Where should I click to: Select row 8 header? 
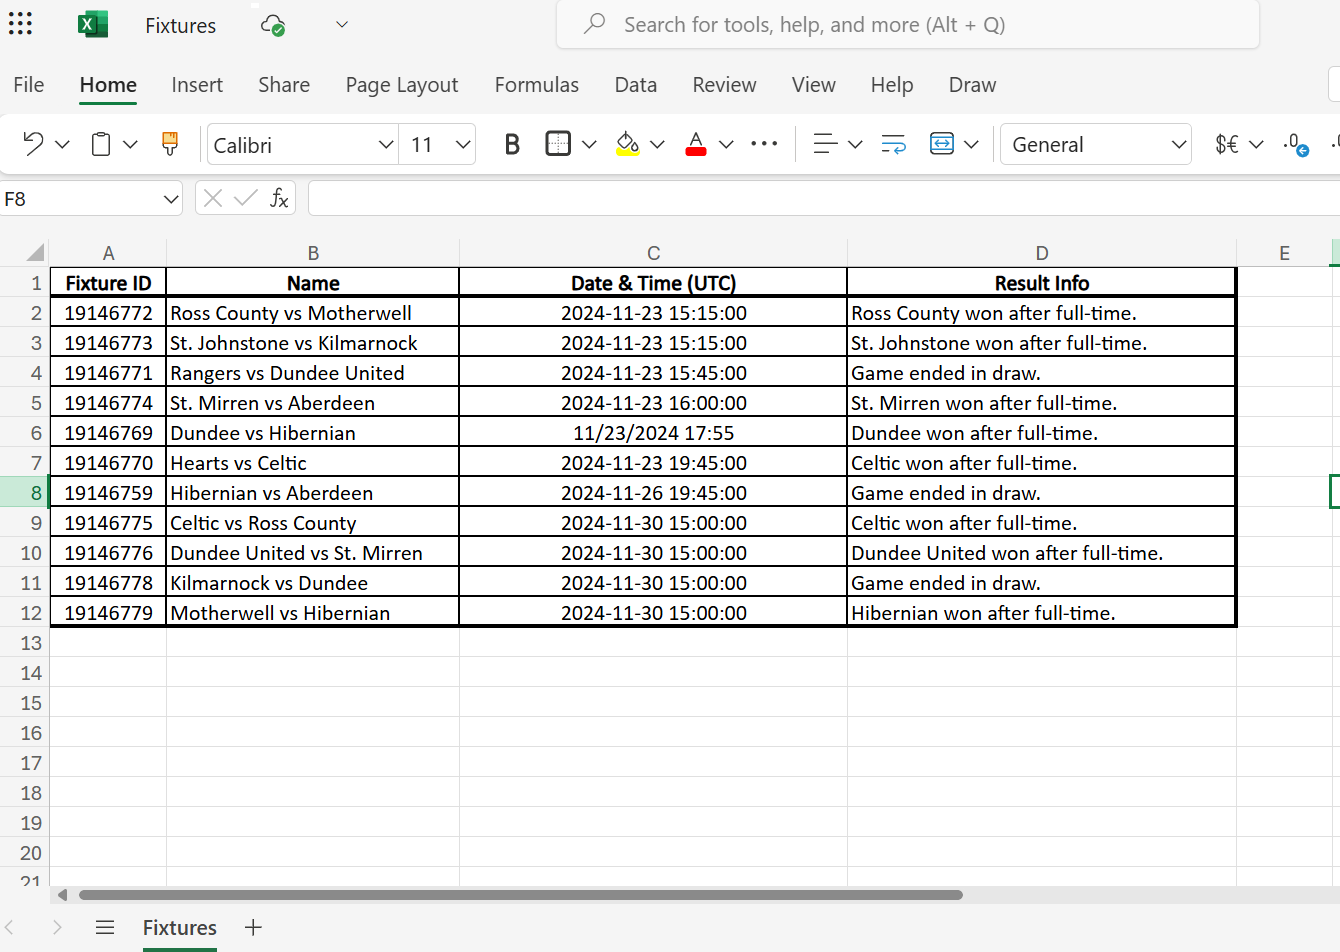[x=24, y=492]
